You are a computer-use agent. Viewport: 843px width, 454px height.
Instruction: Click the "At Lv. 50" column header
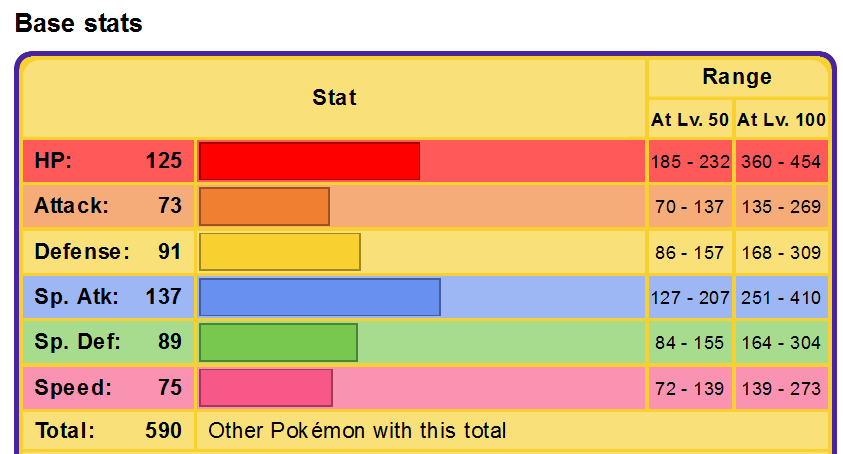690,121
